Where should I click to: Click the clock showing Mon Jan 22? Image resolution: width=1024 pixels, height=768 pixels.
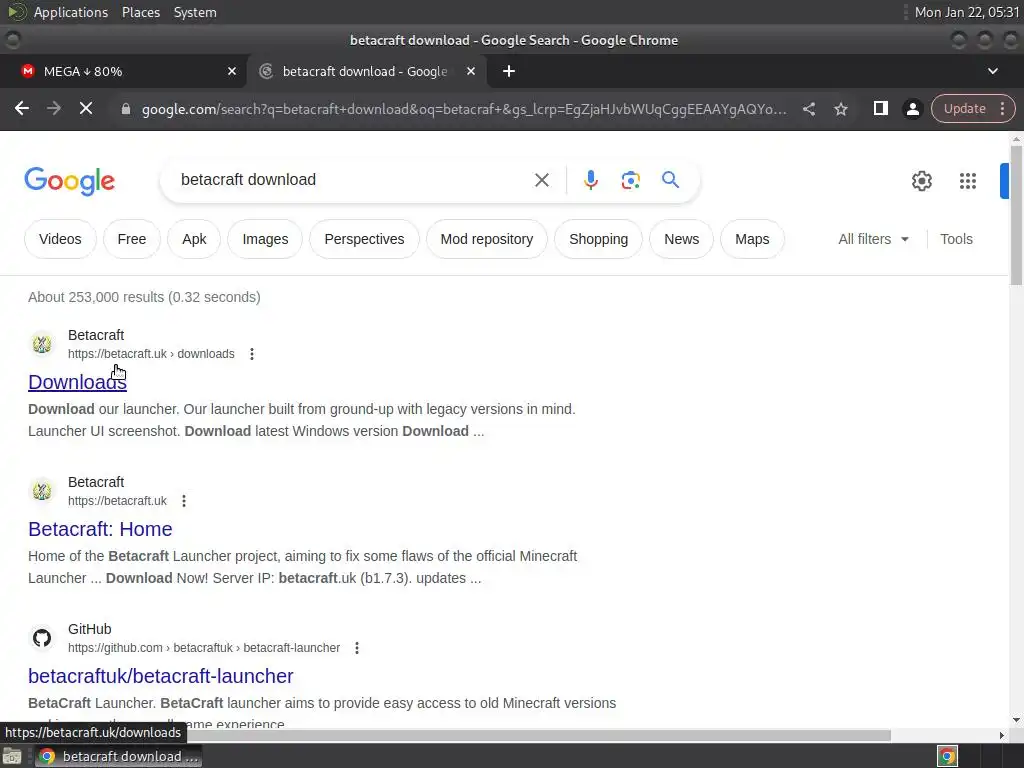(967, 12)
